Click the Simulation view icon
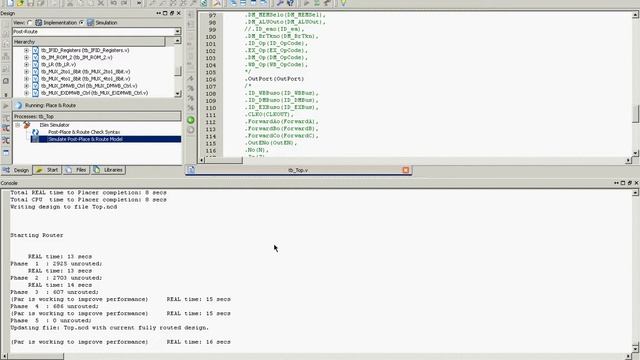 (x=90, y=22)
